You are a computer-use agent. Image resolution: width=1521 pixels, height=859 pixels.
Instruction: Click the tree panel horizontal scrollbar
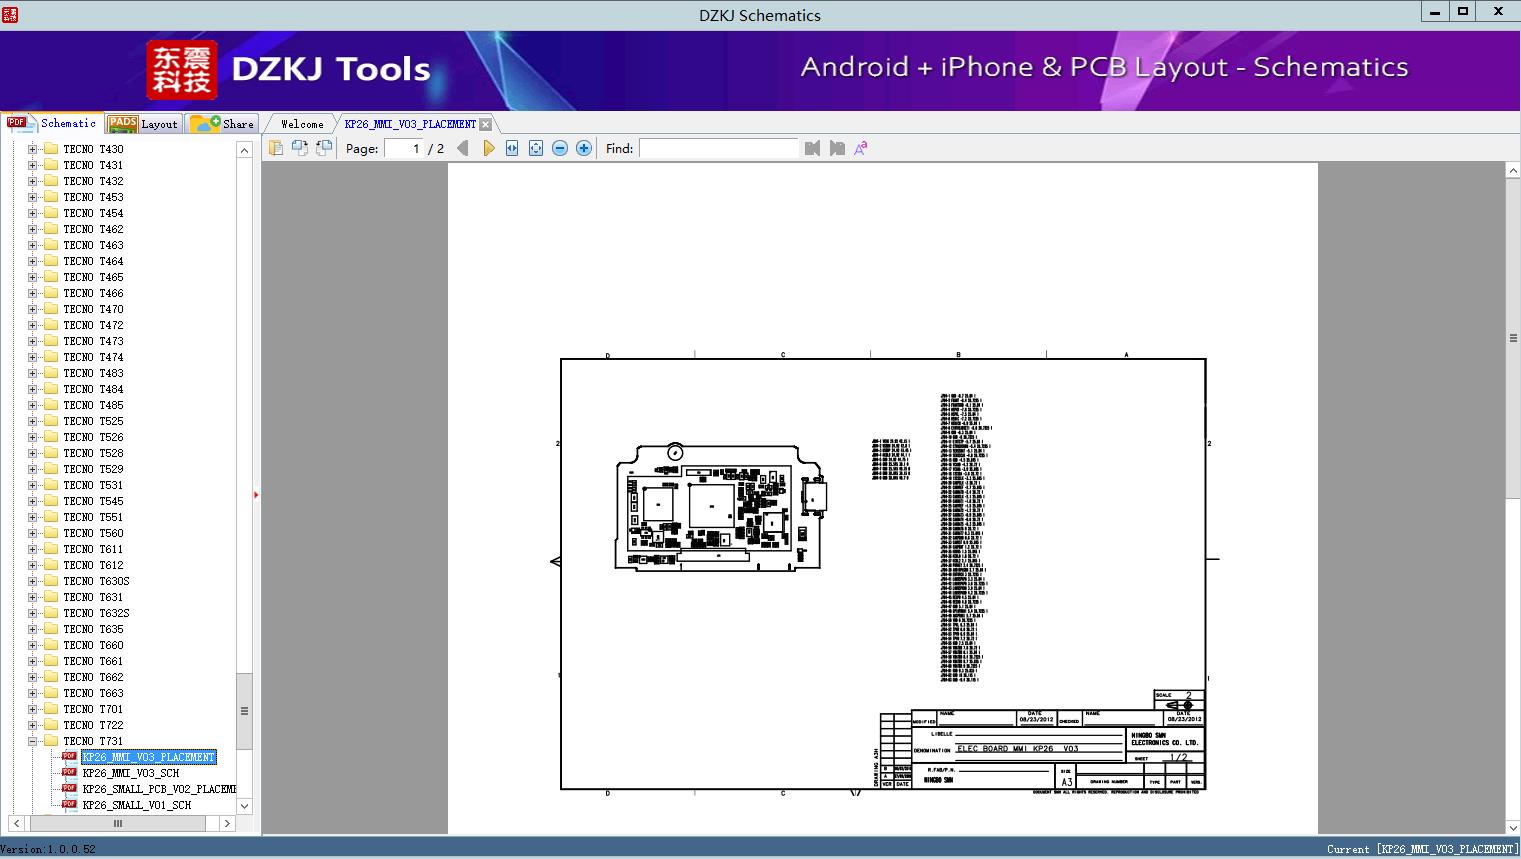click(117, 823)
